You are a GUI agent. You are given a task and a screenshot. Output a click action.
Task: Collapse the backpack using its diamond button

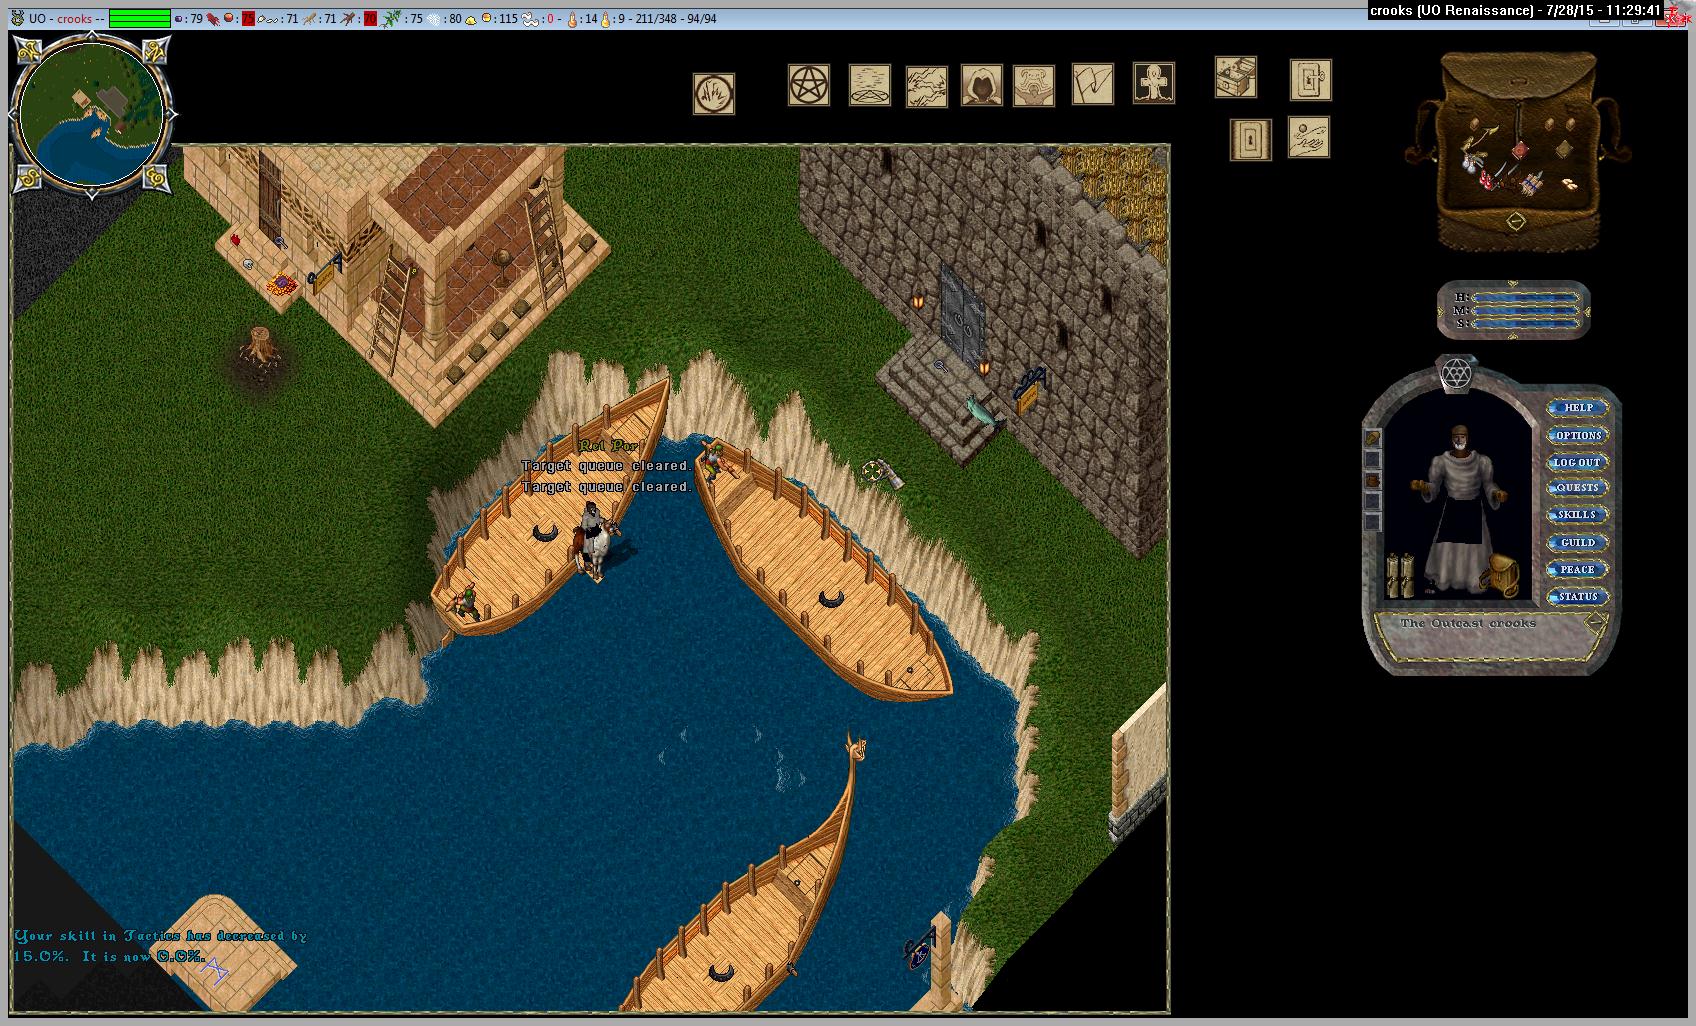coord(1516,221)
